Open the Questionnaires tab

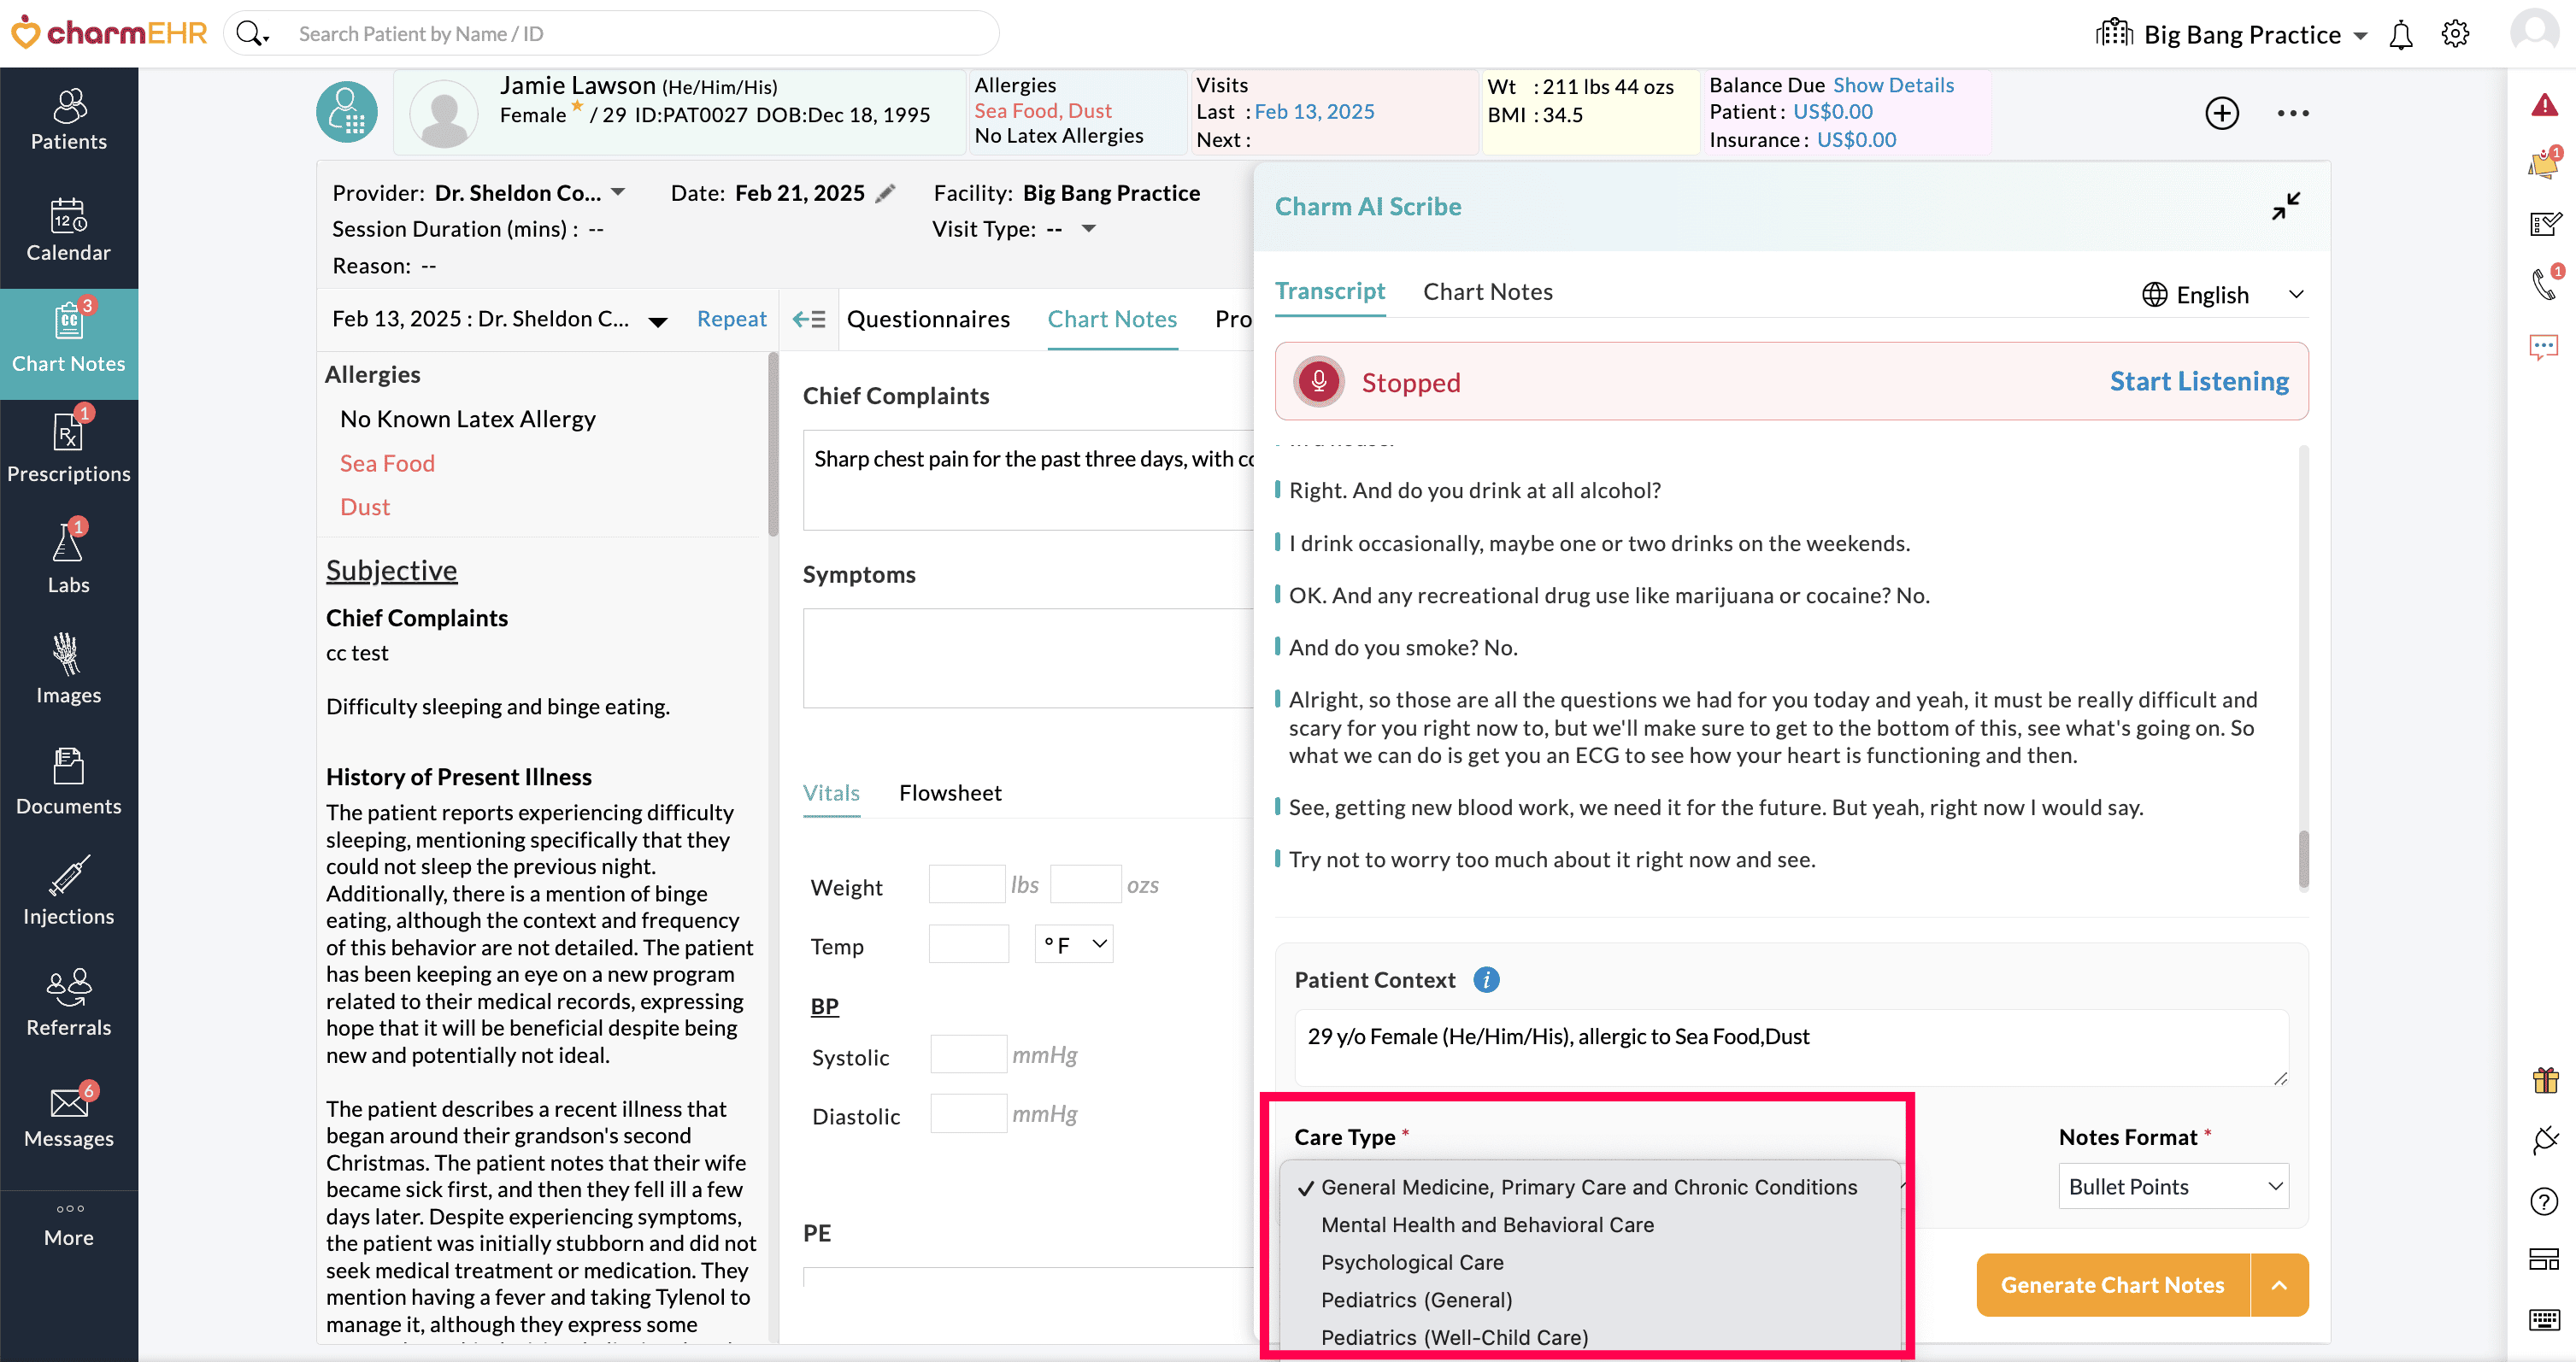click(927, 319)
